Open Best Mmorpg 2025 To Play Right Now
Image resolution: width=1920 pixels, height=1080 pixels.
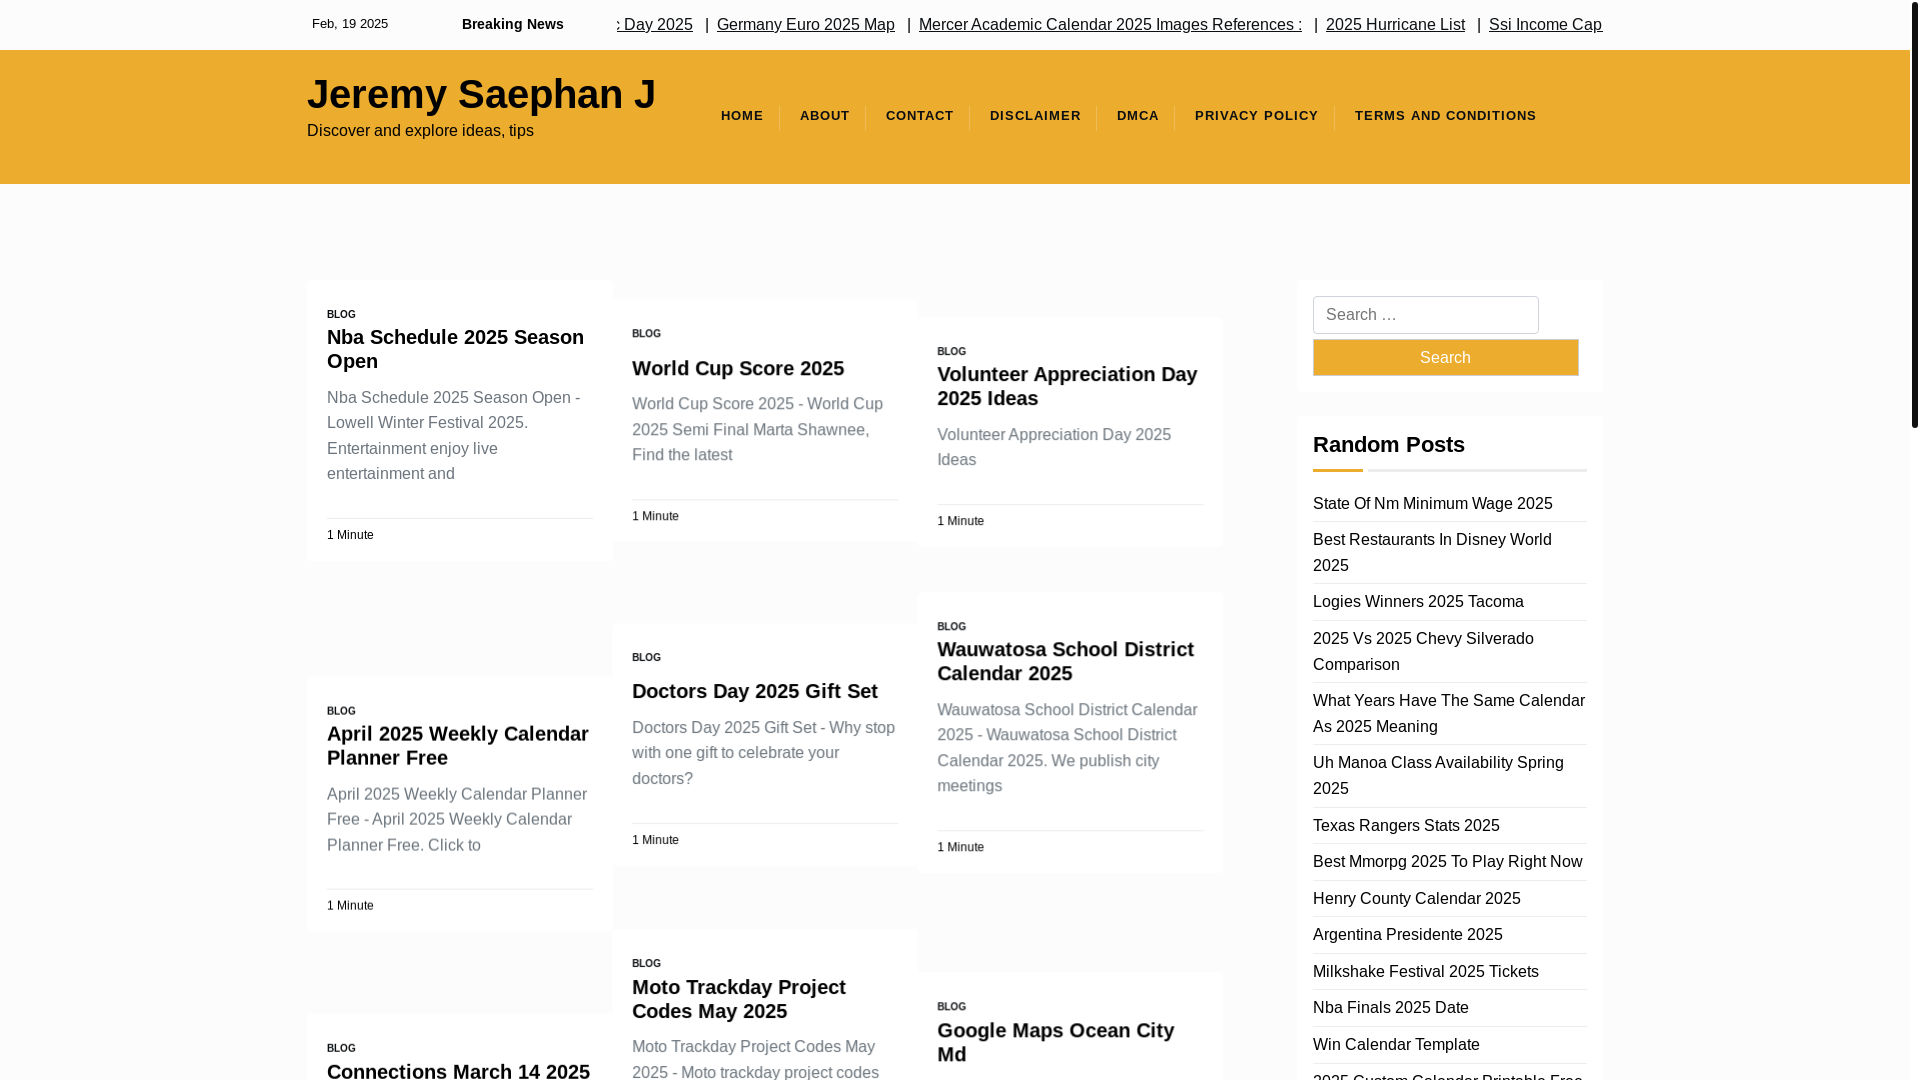point(1447,862)
